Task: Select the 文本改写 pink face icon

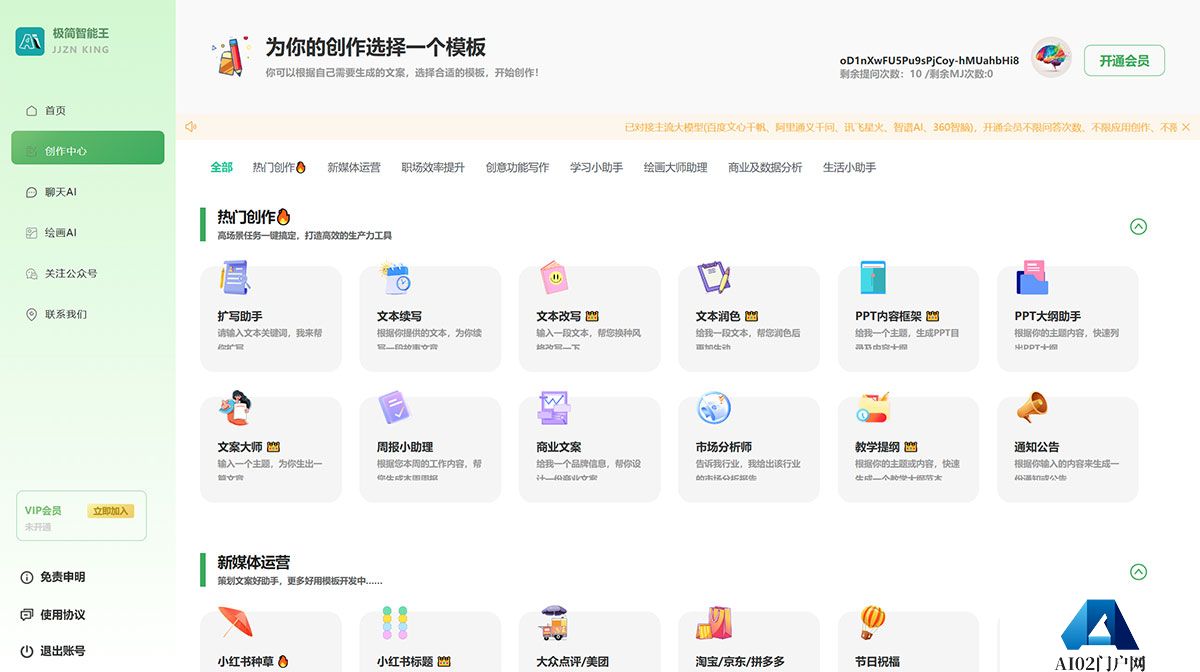Action: coord(553,278)
